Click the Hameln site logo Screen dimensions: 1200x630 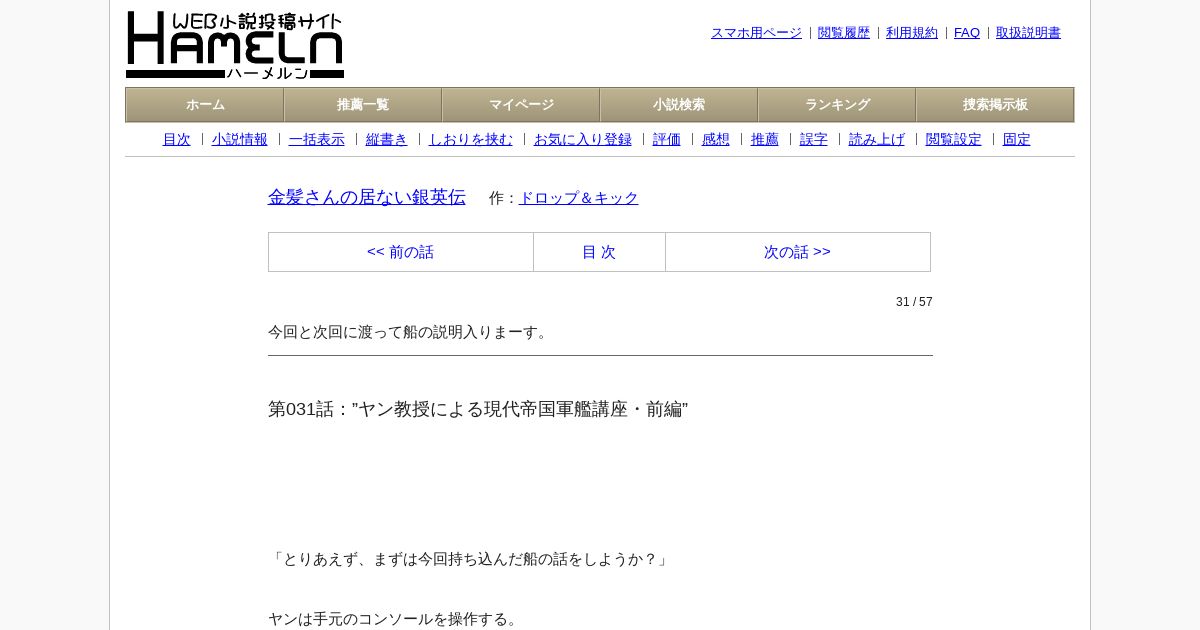pos(235,45)
